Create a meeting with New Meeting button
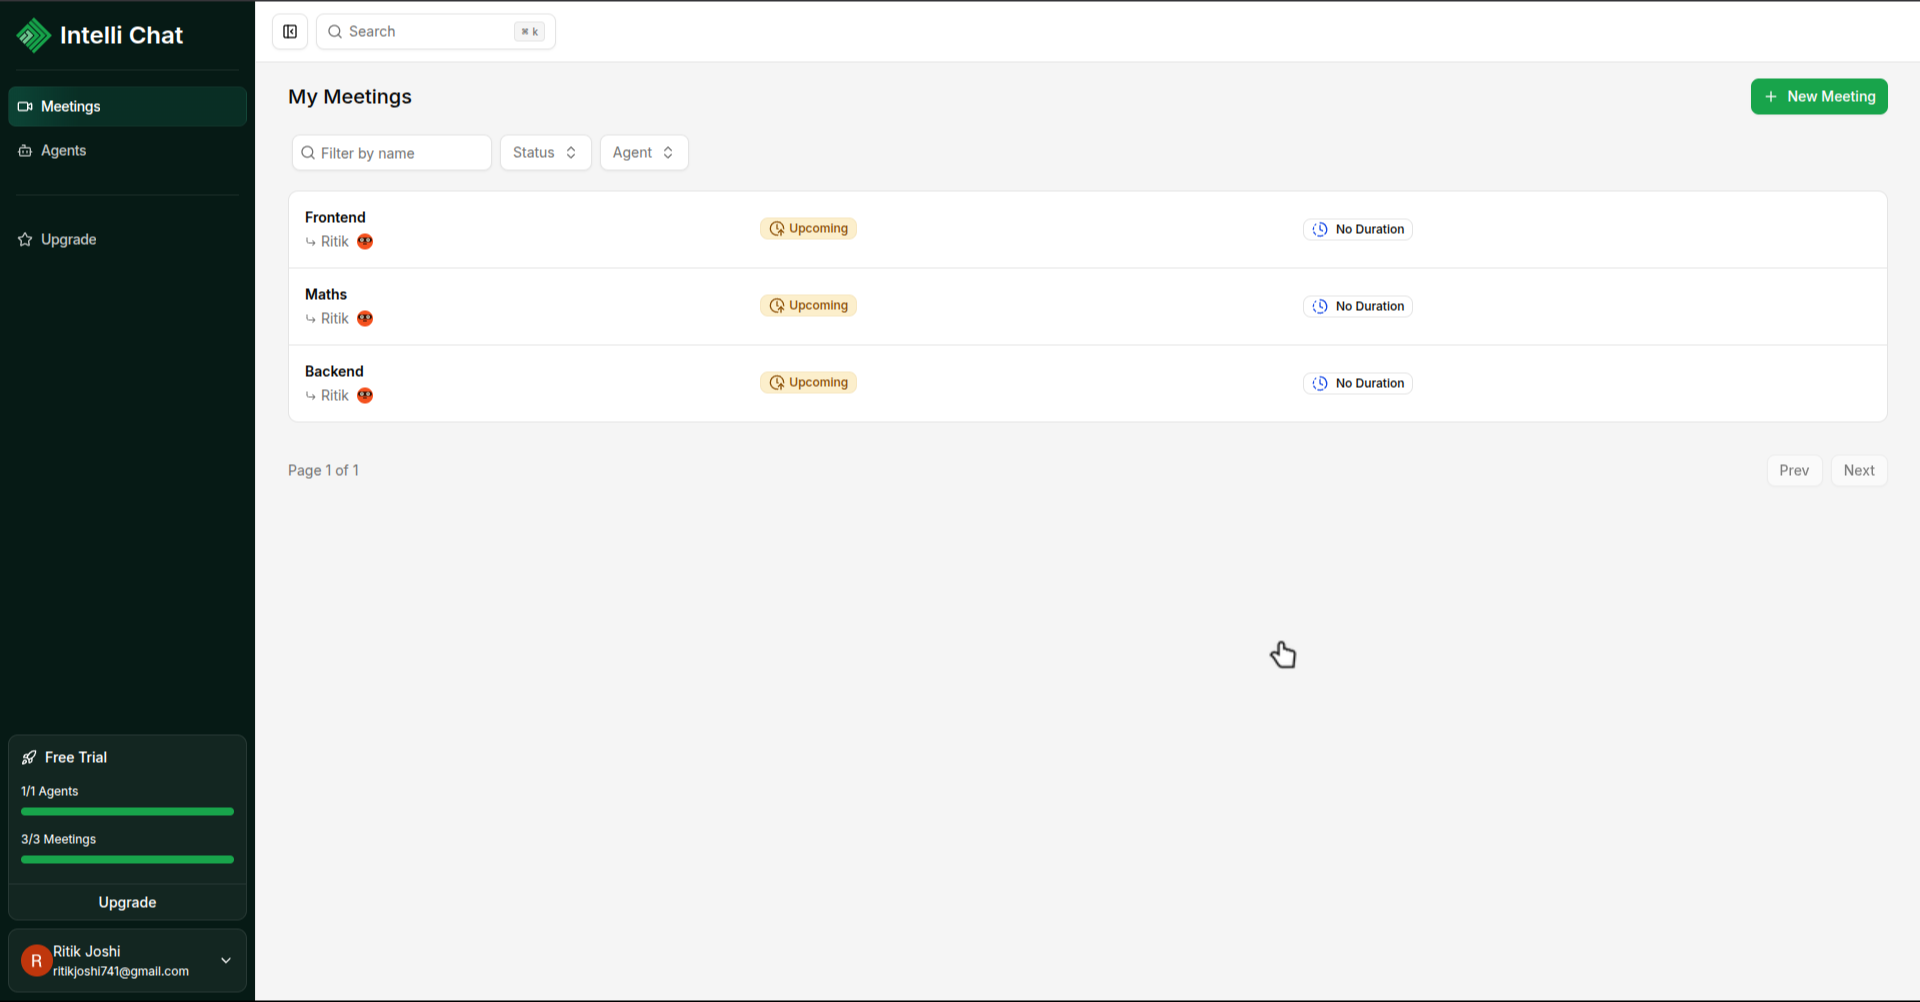1920x1002 pixels. point(1818,97)
